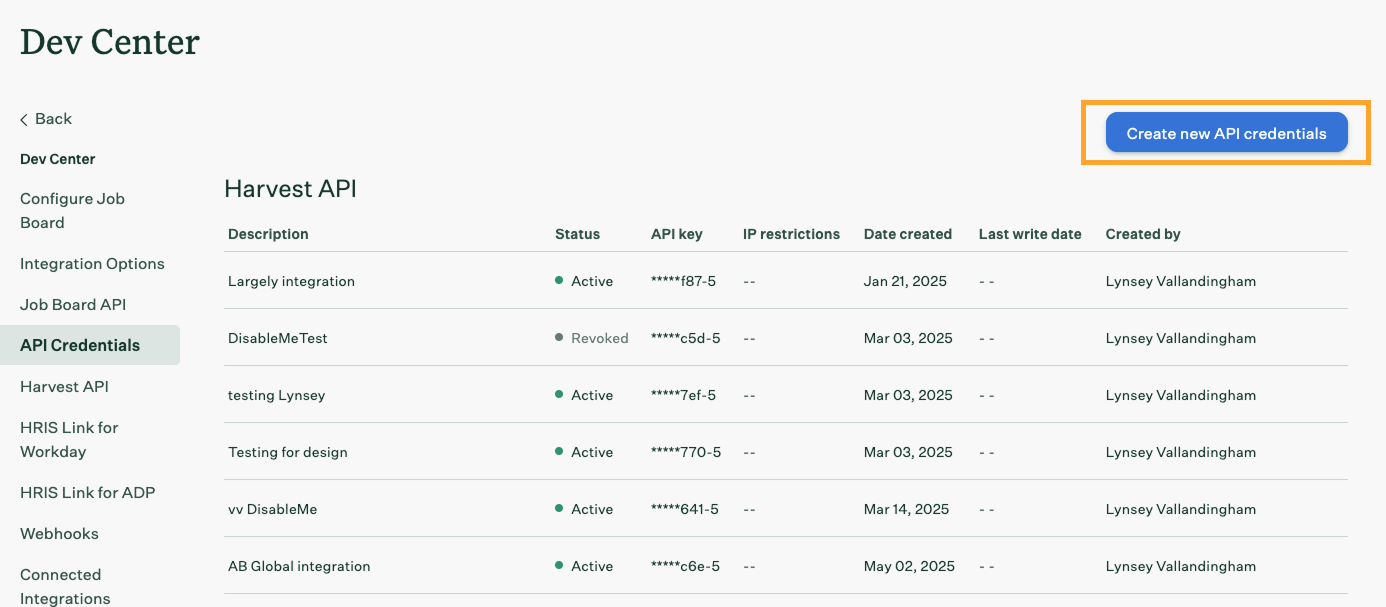Open the testing Lynsey credential
1386x607 pixels.
pyautogui.click(x=276, y=396)
